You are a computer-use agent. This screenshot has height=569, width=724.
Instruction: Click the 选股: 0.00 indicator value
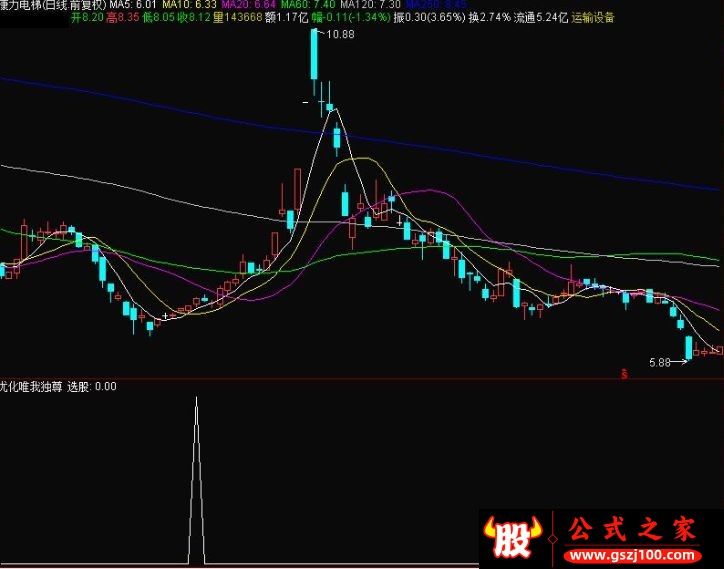pyautogui.click(x=92, y=387)
